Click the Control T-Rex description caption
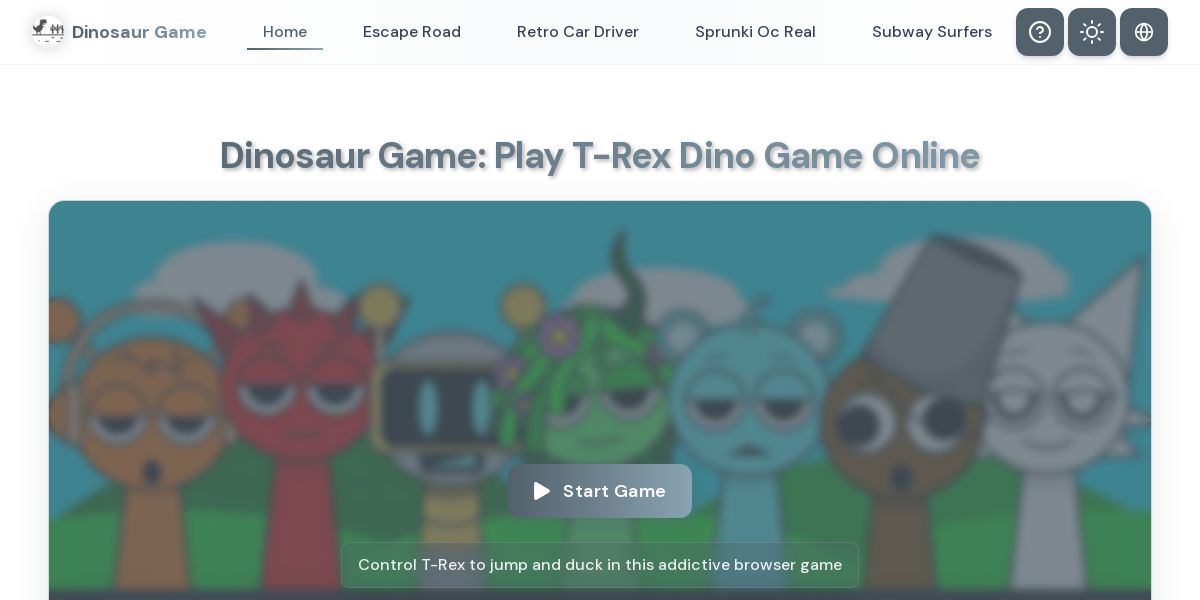This screenshot has width=1200, height=600. click(x=600, y=565)
